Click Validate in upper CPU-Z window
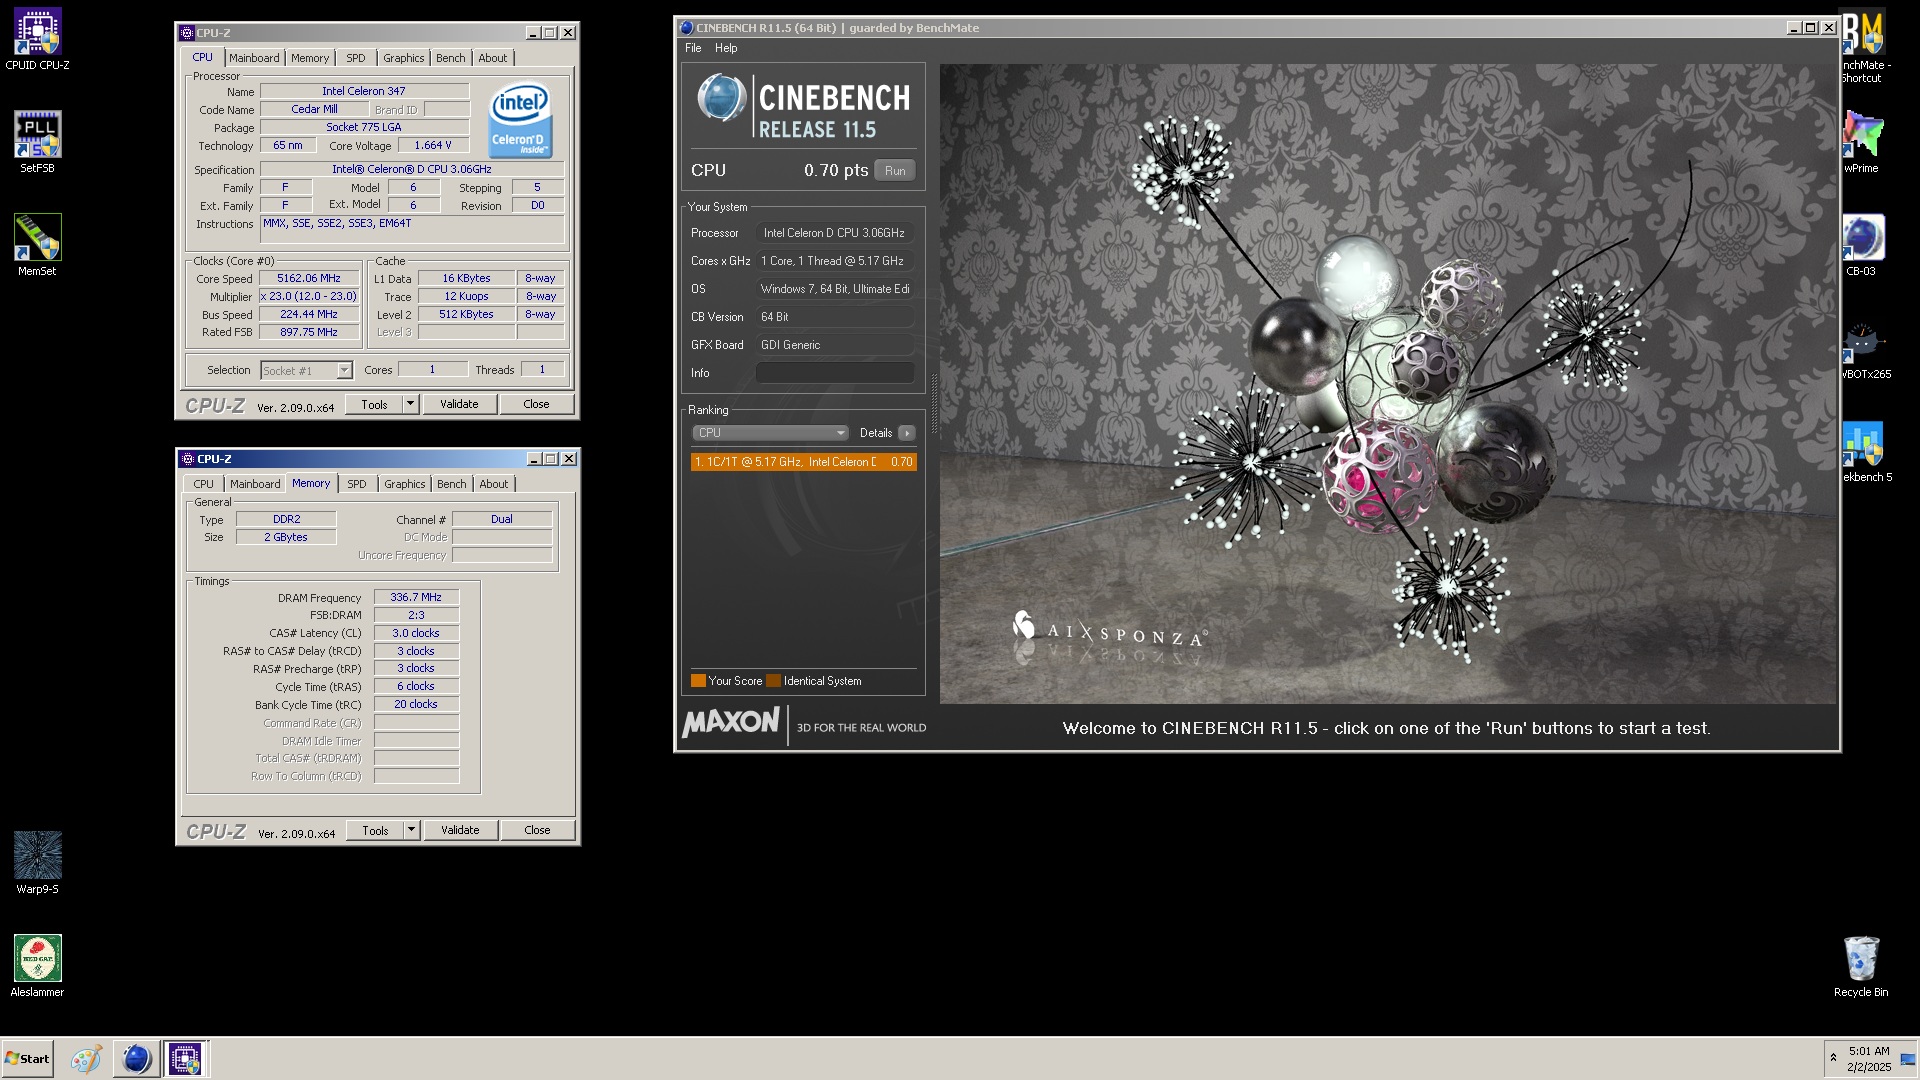This screenshot has height=1080, width=1920. [459, 404]
